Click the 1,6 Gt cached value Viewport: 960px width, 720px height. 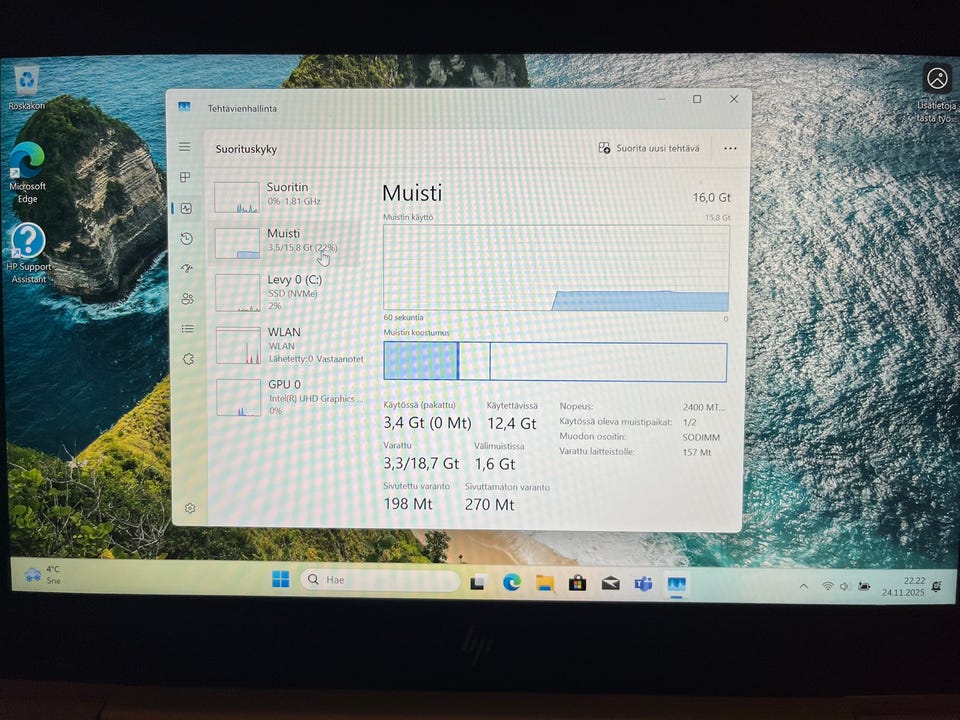(495, 464)
